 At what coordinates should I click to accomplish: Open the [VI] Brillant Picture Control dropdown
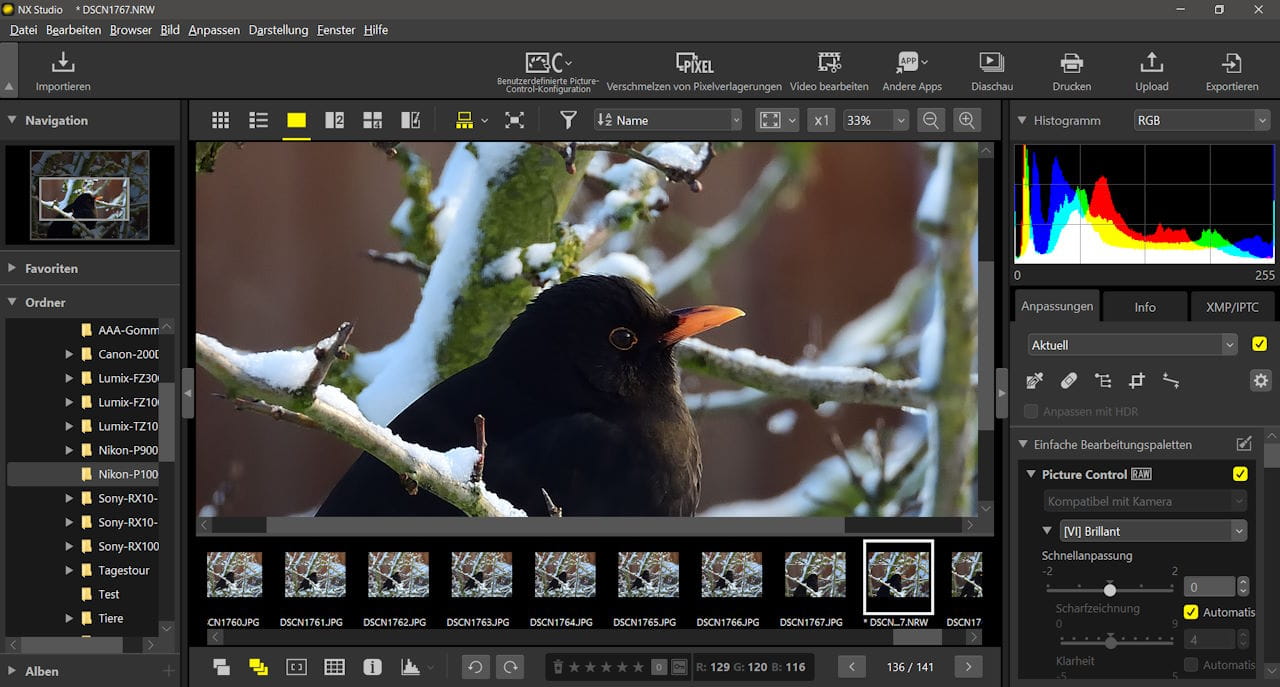(1153, 531)
